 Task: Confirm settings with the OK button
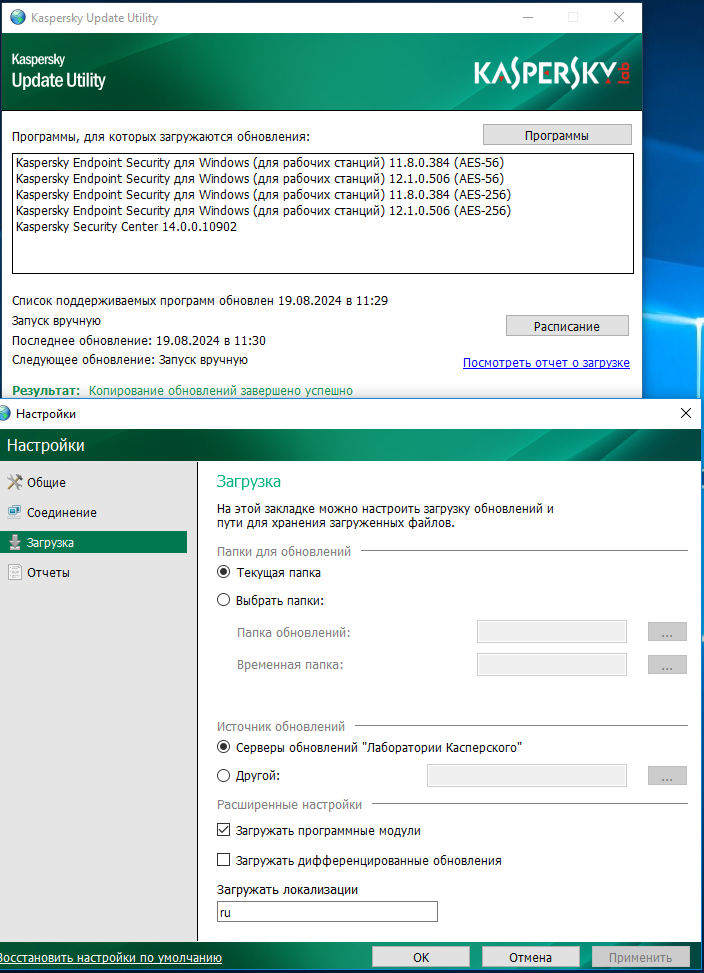tap(421, 957)
